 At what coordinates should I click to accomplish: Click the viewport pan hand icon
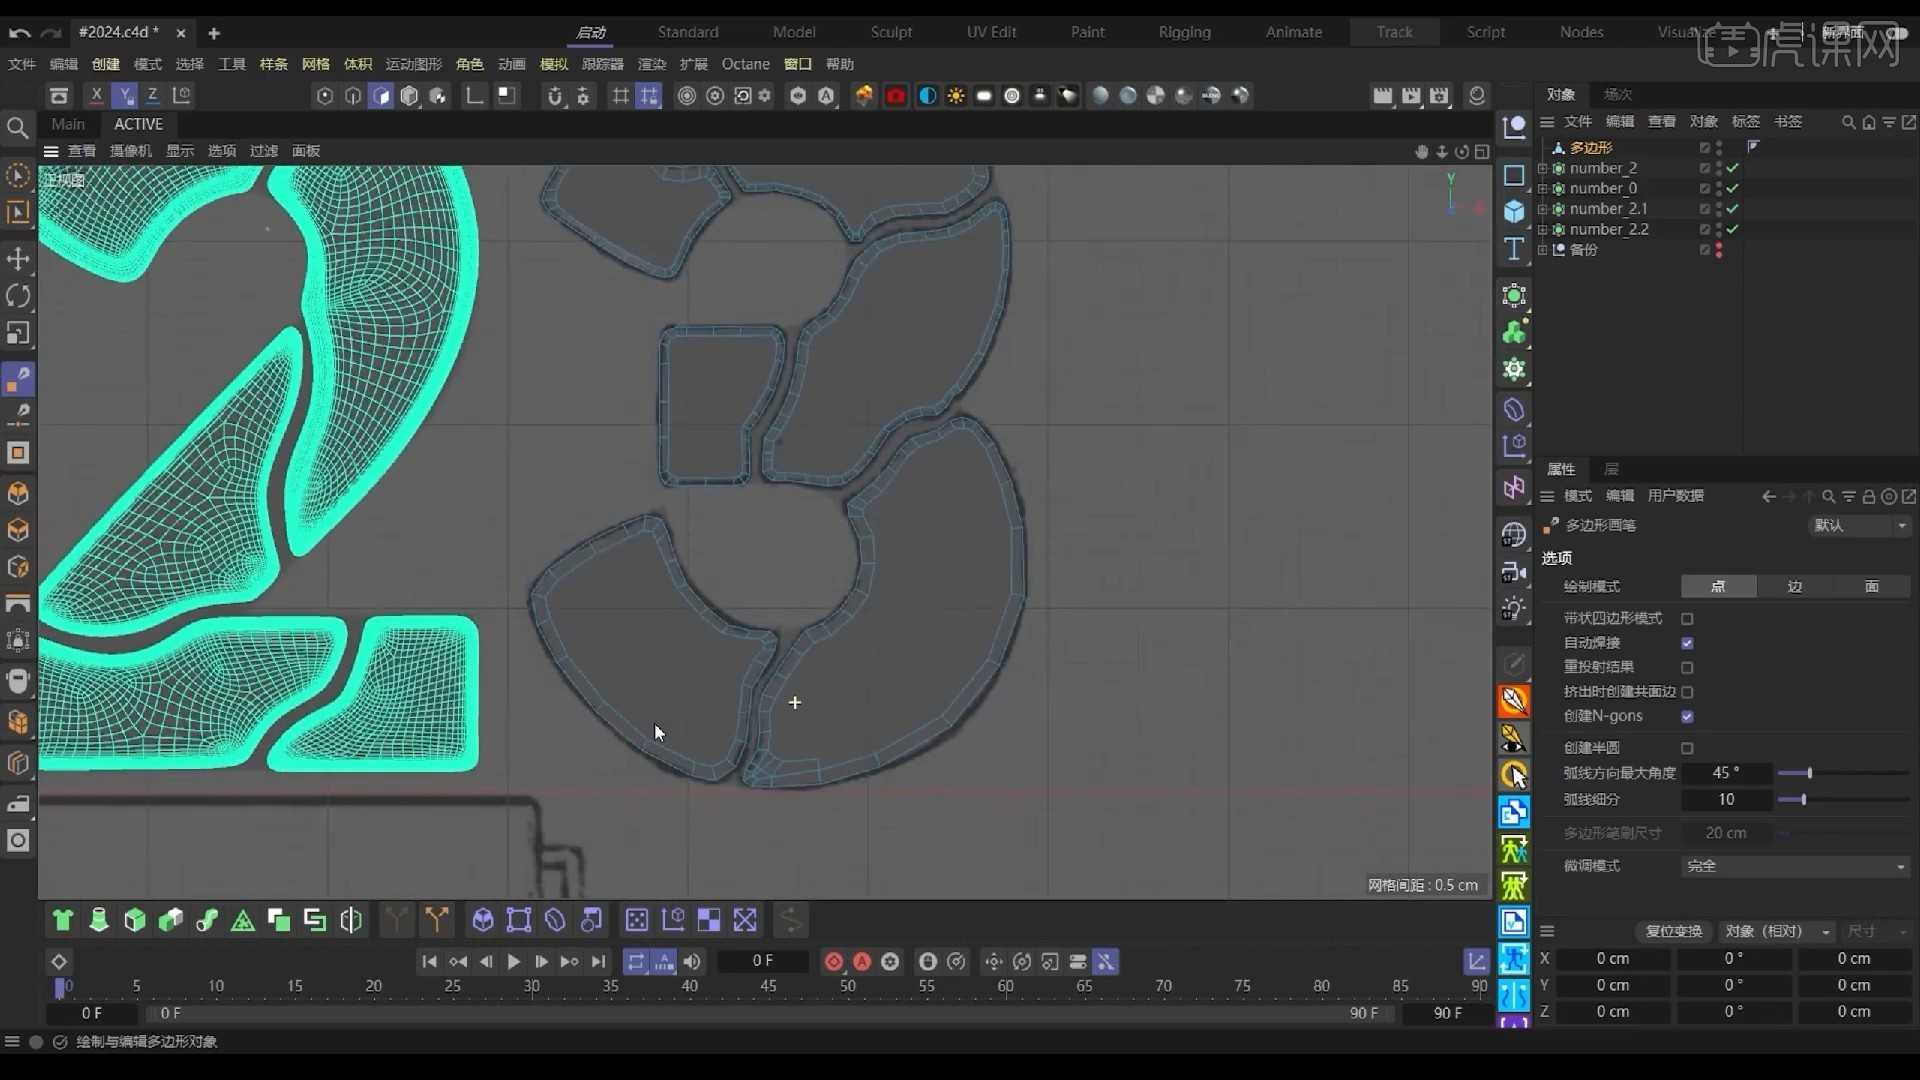click(x=1422, y=151)
